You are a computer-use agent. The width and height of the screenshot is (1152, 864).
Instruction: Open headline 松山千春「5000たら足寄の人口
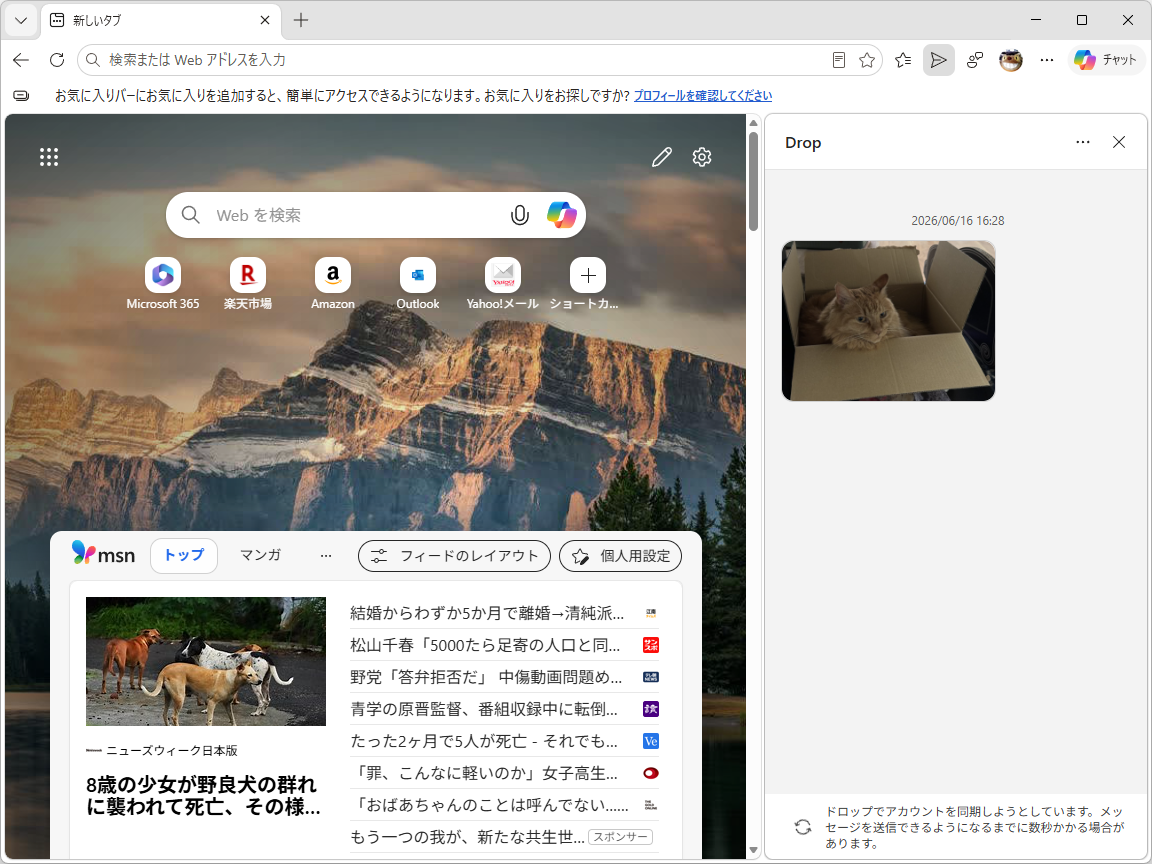pyautogui.click(x=485, y=645)
